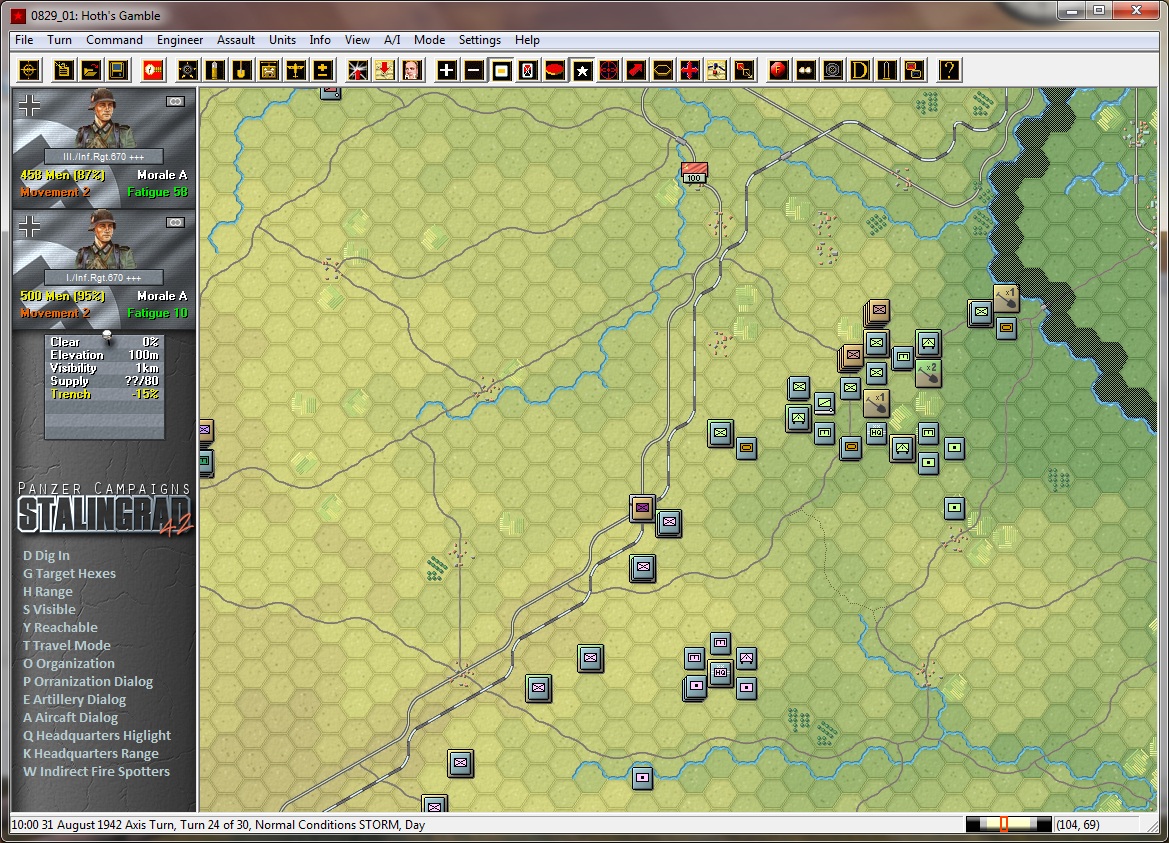This screenshot has width=1169, height=843.
Task: Click the "Trench -15%" terrain info line
Action: [x=104, y=394]
